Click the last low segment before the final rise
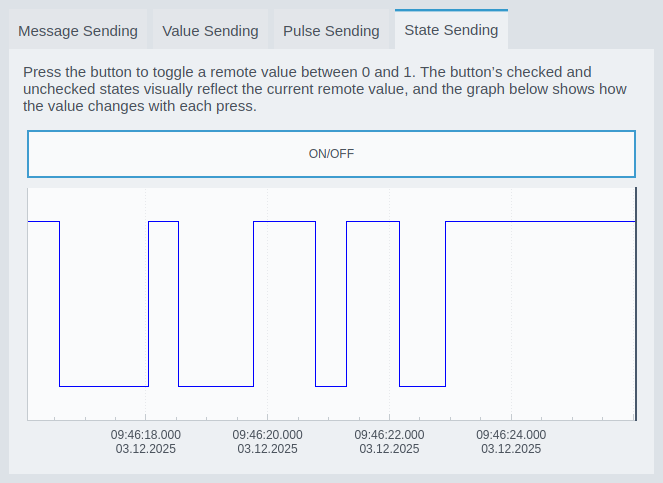Viewport: 663px width, 483px height. click(422, 385)
